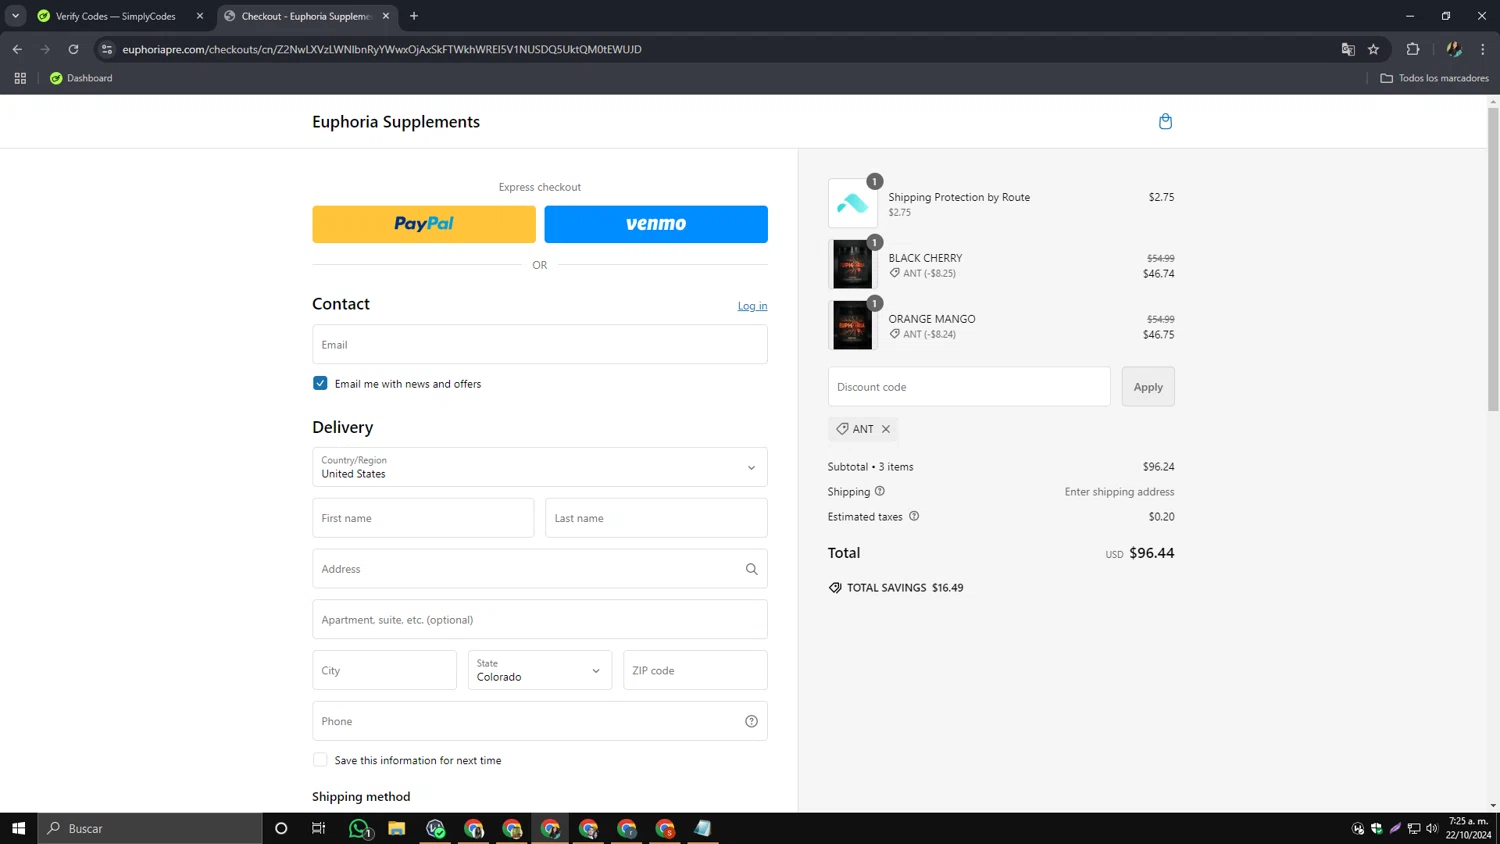Click the Cortana circle icon in taskbar
The height and width of the screenshot is (844, 1500).
tap(281, 828)
